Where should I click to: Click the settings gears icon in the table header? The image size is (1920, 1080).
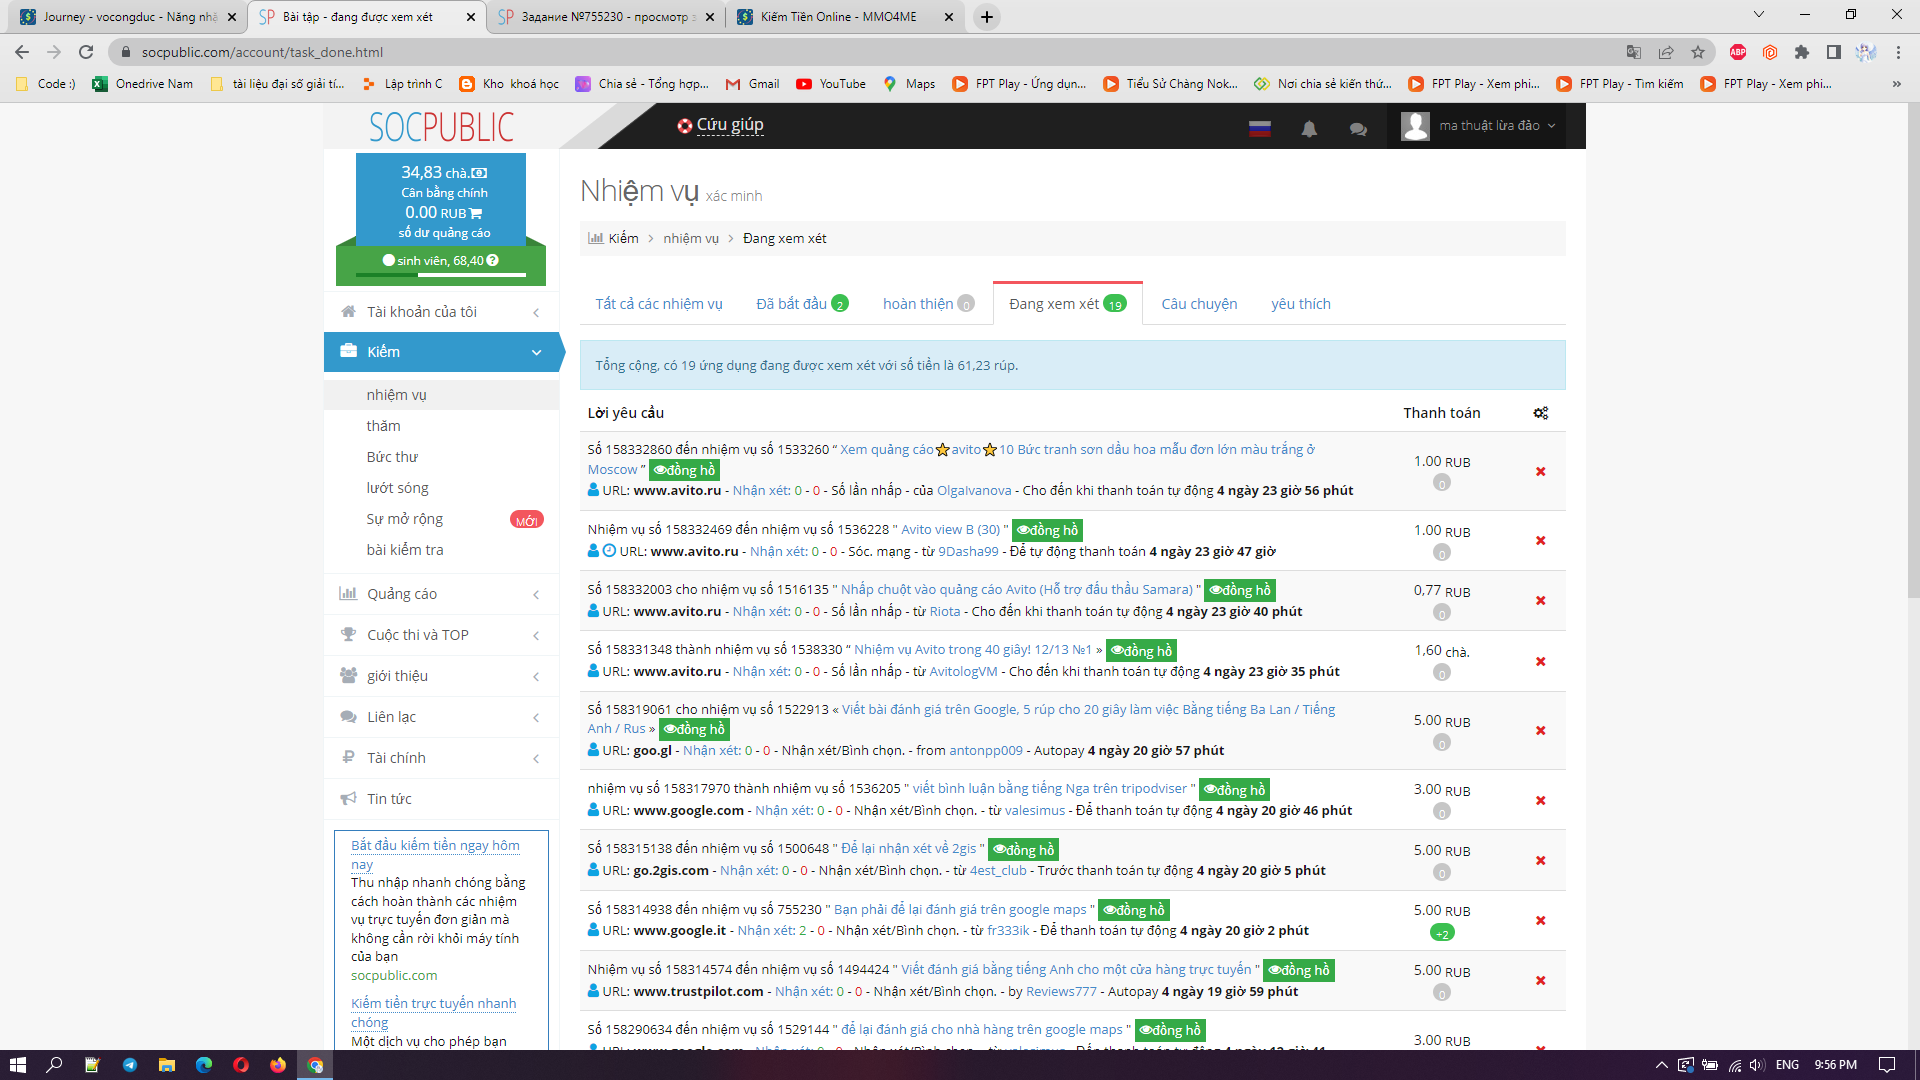pos(1540,413)
